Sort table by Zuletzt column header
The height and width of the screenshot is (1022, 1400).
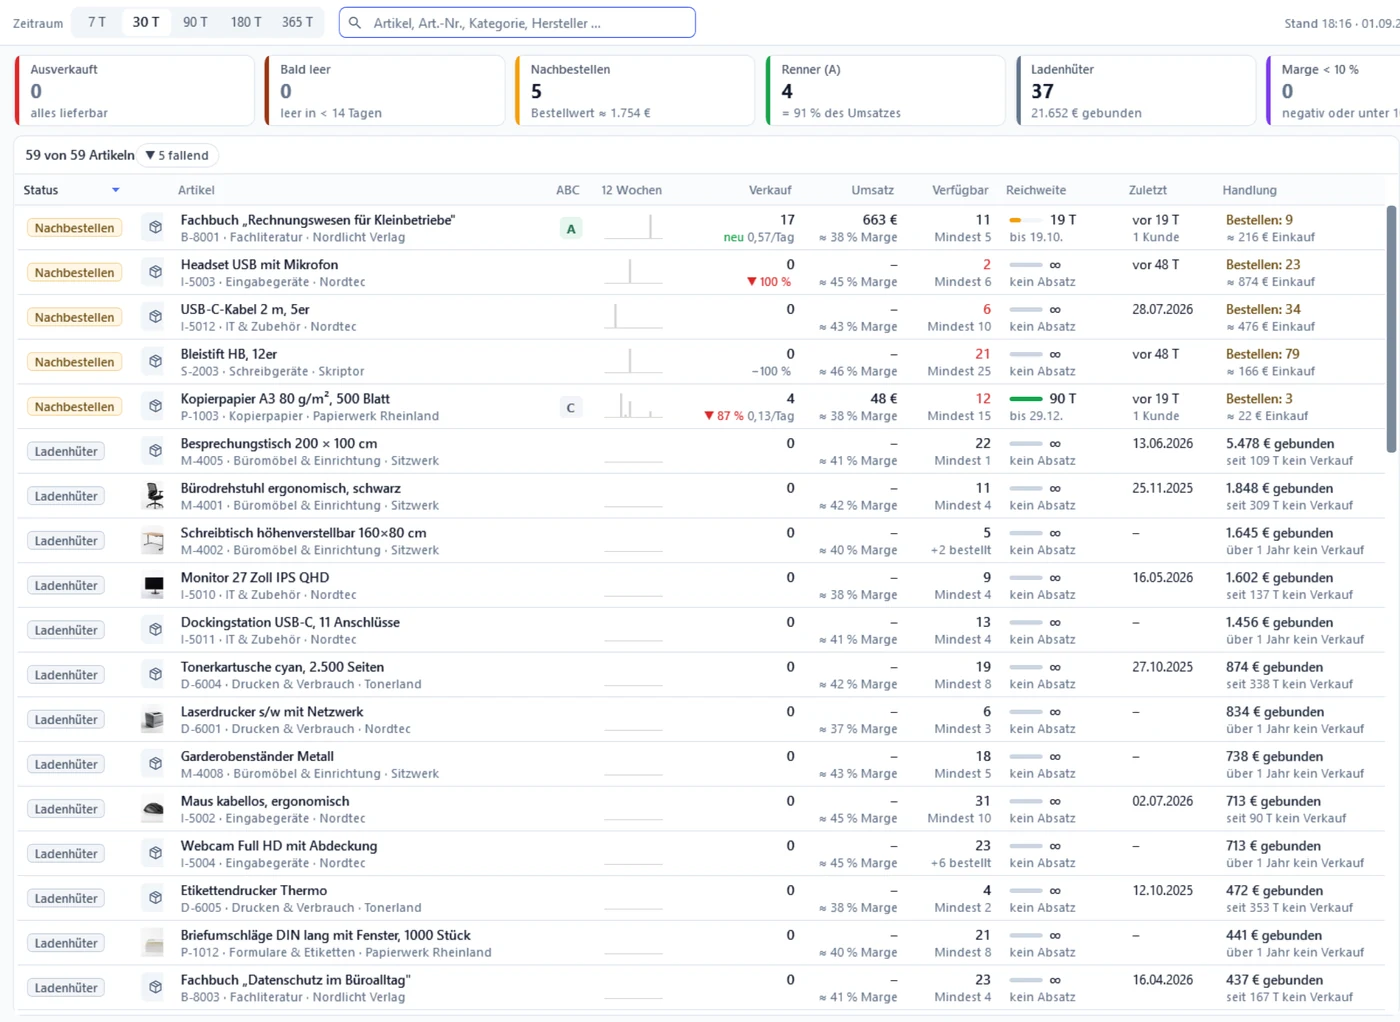pos(1148,190)
